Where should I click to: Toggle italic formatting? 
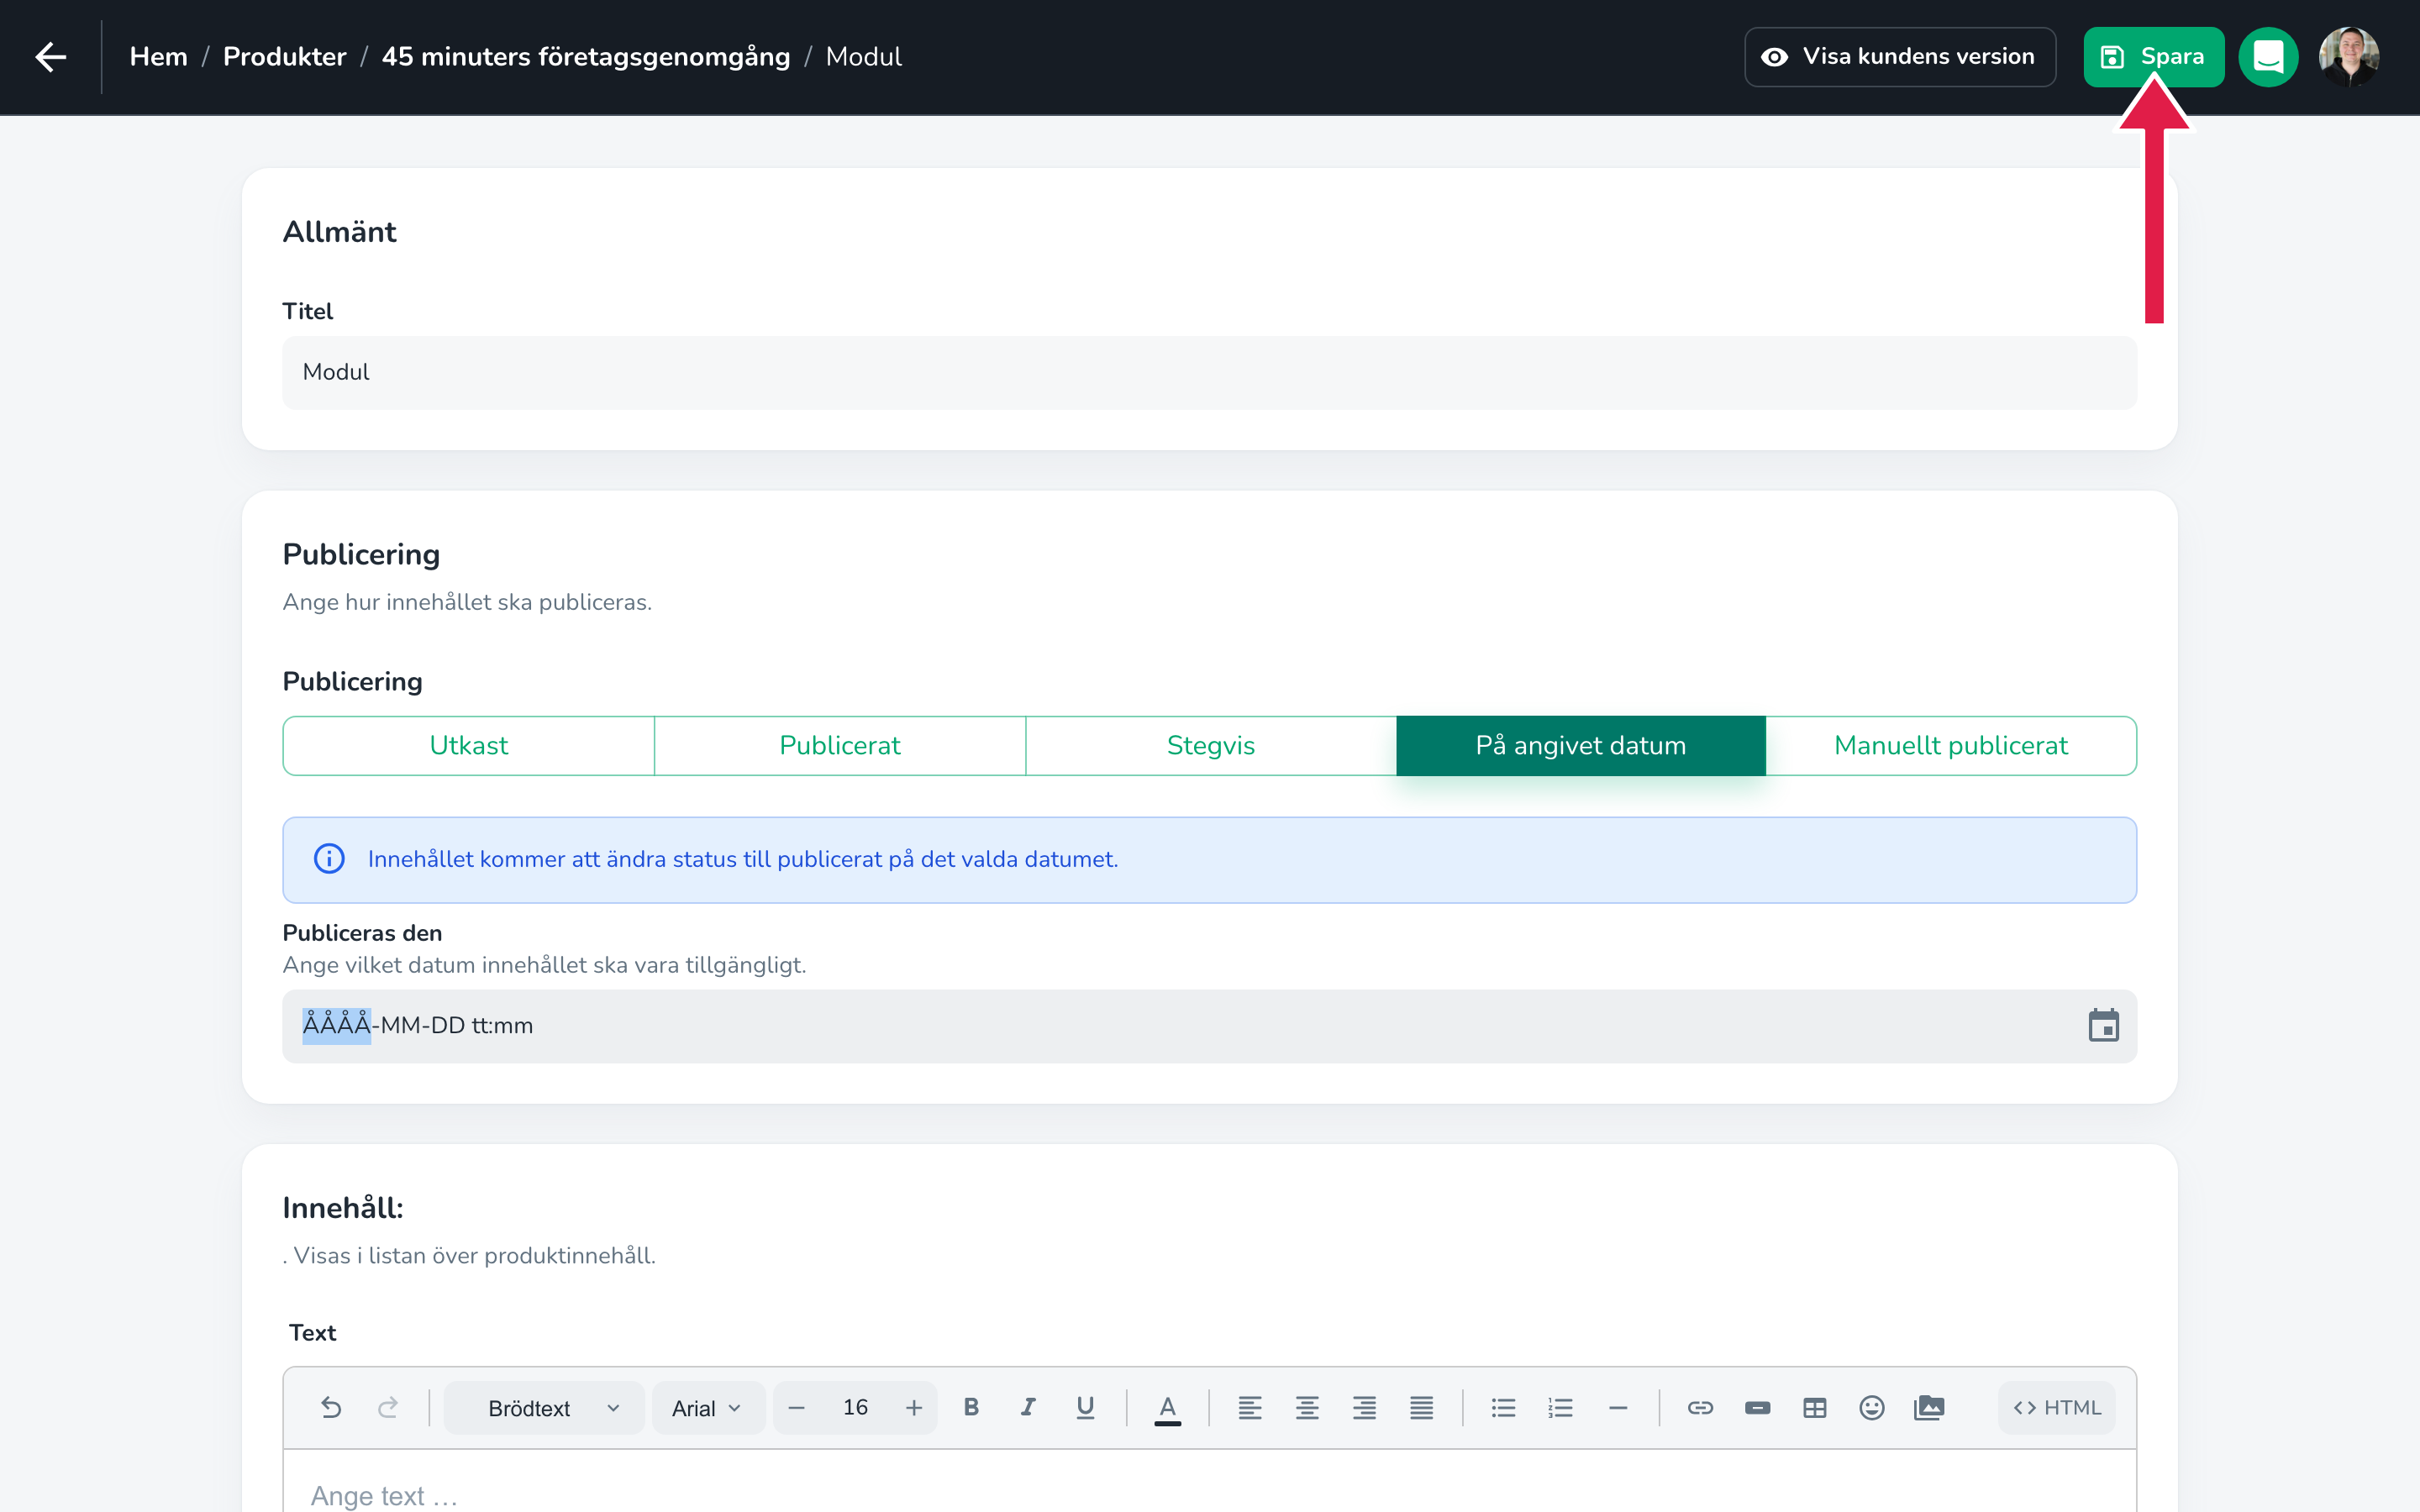pos(1028,1408)
